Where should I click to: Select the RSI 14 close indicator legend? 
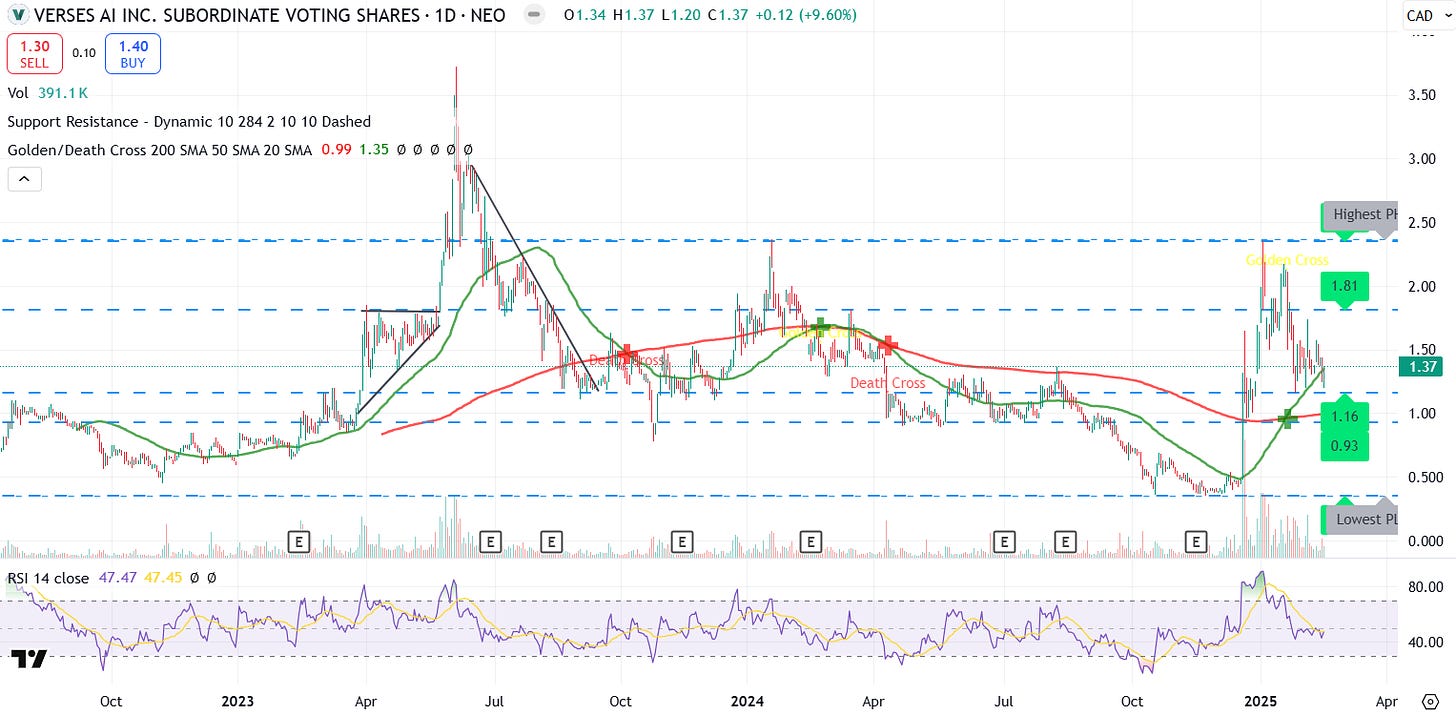[49, 578]
